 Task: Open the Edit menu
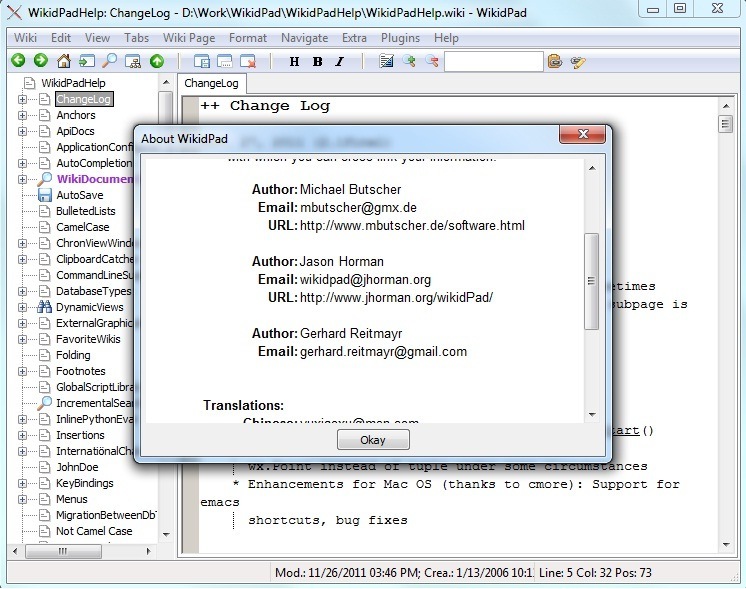click(x=61, y=38)
